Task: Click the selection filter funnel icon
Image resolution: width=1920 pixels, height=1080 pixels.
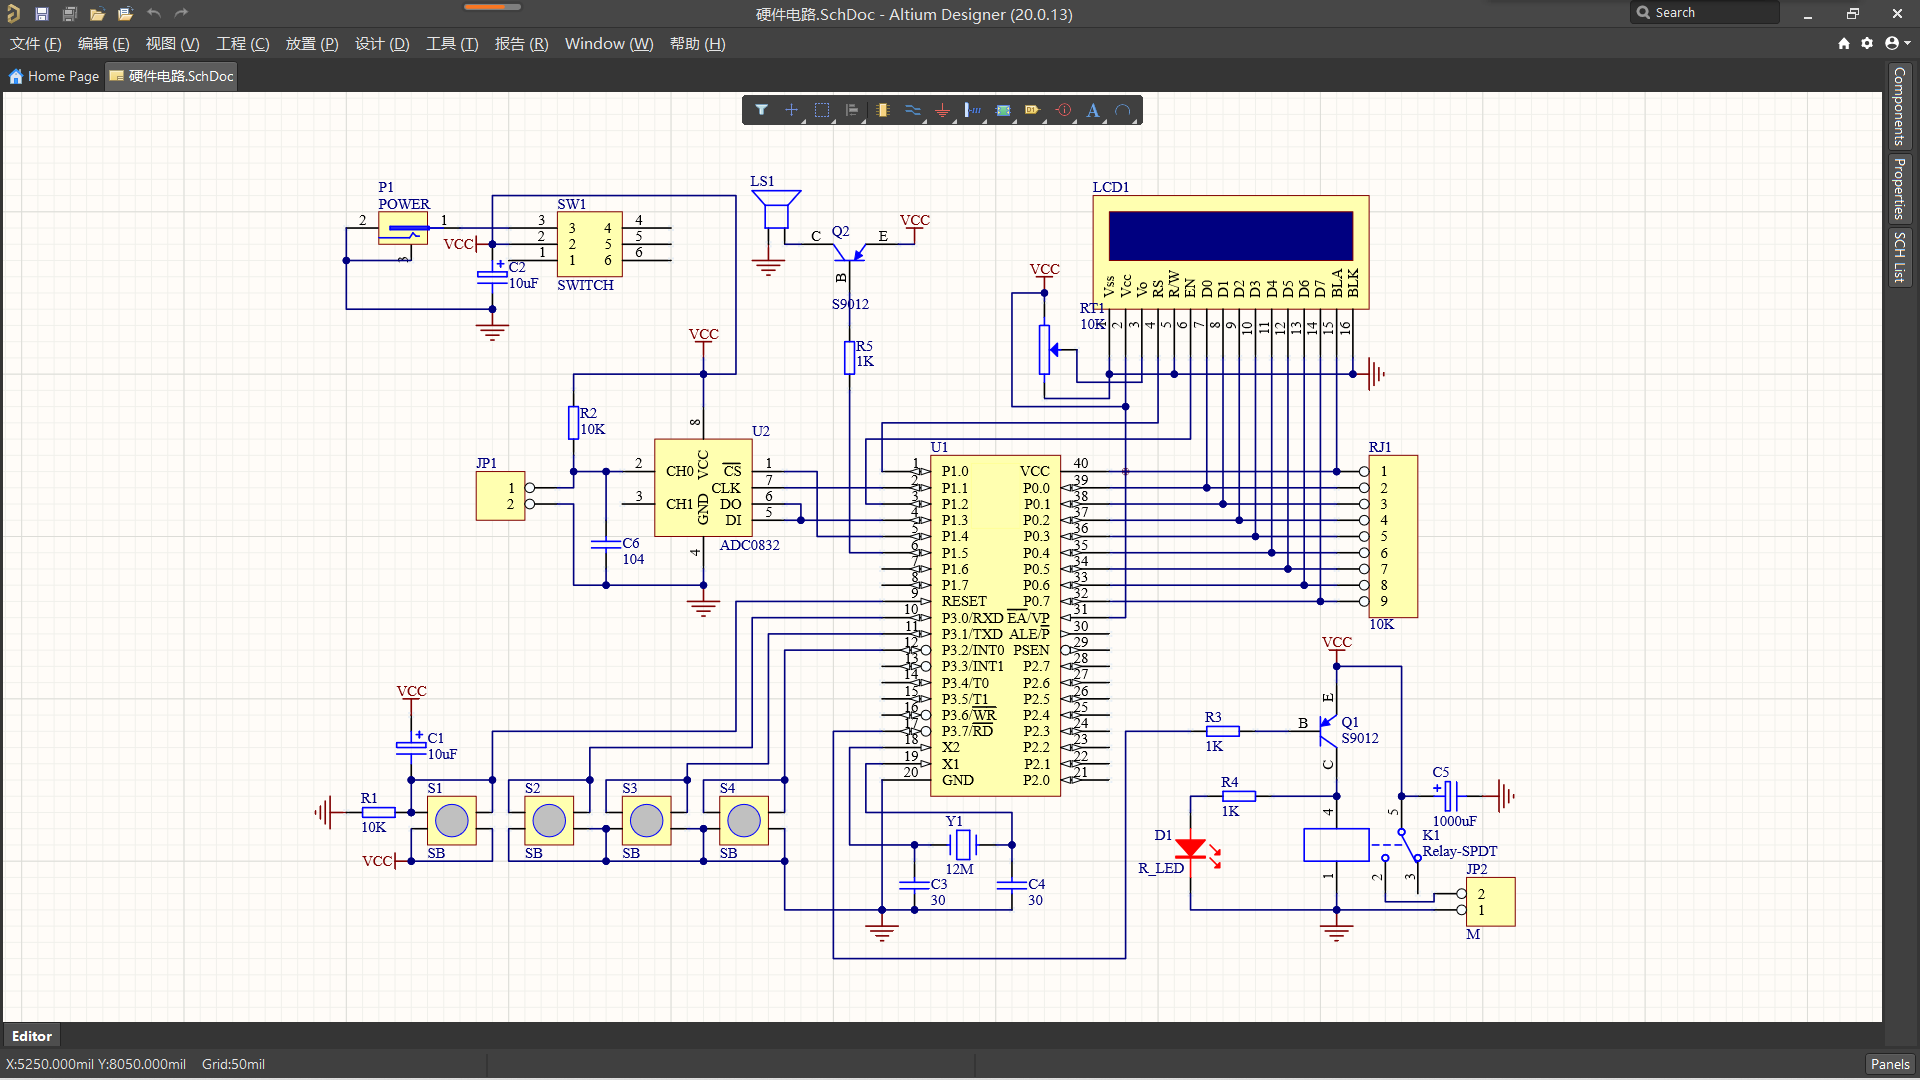Action: [761, 110]
